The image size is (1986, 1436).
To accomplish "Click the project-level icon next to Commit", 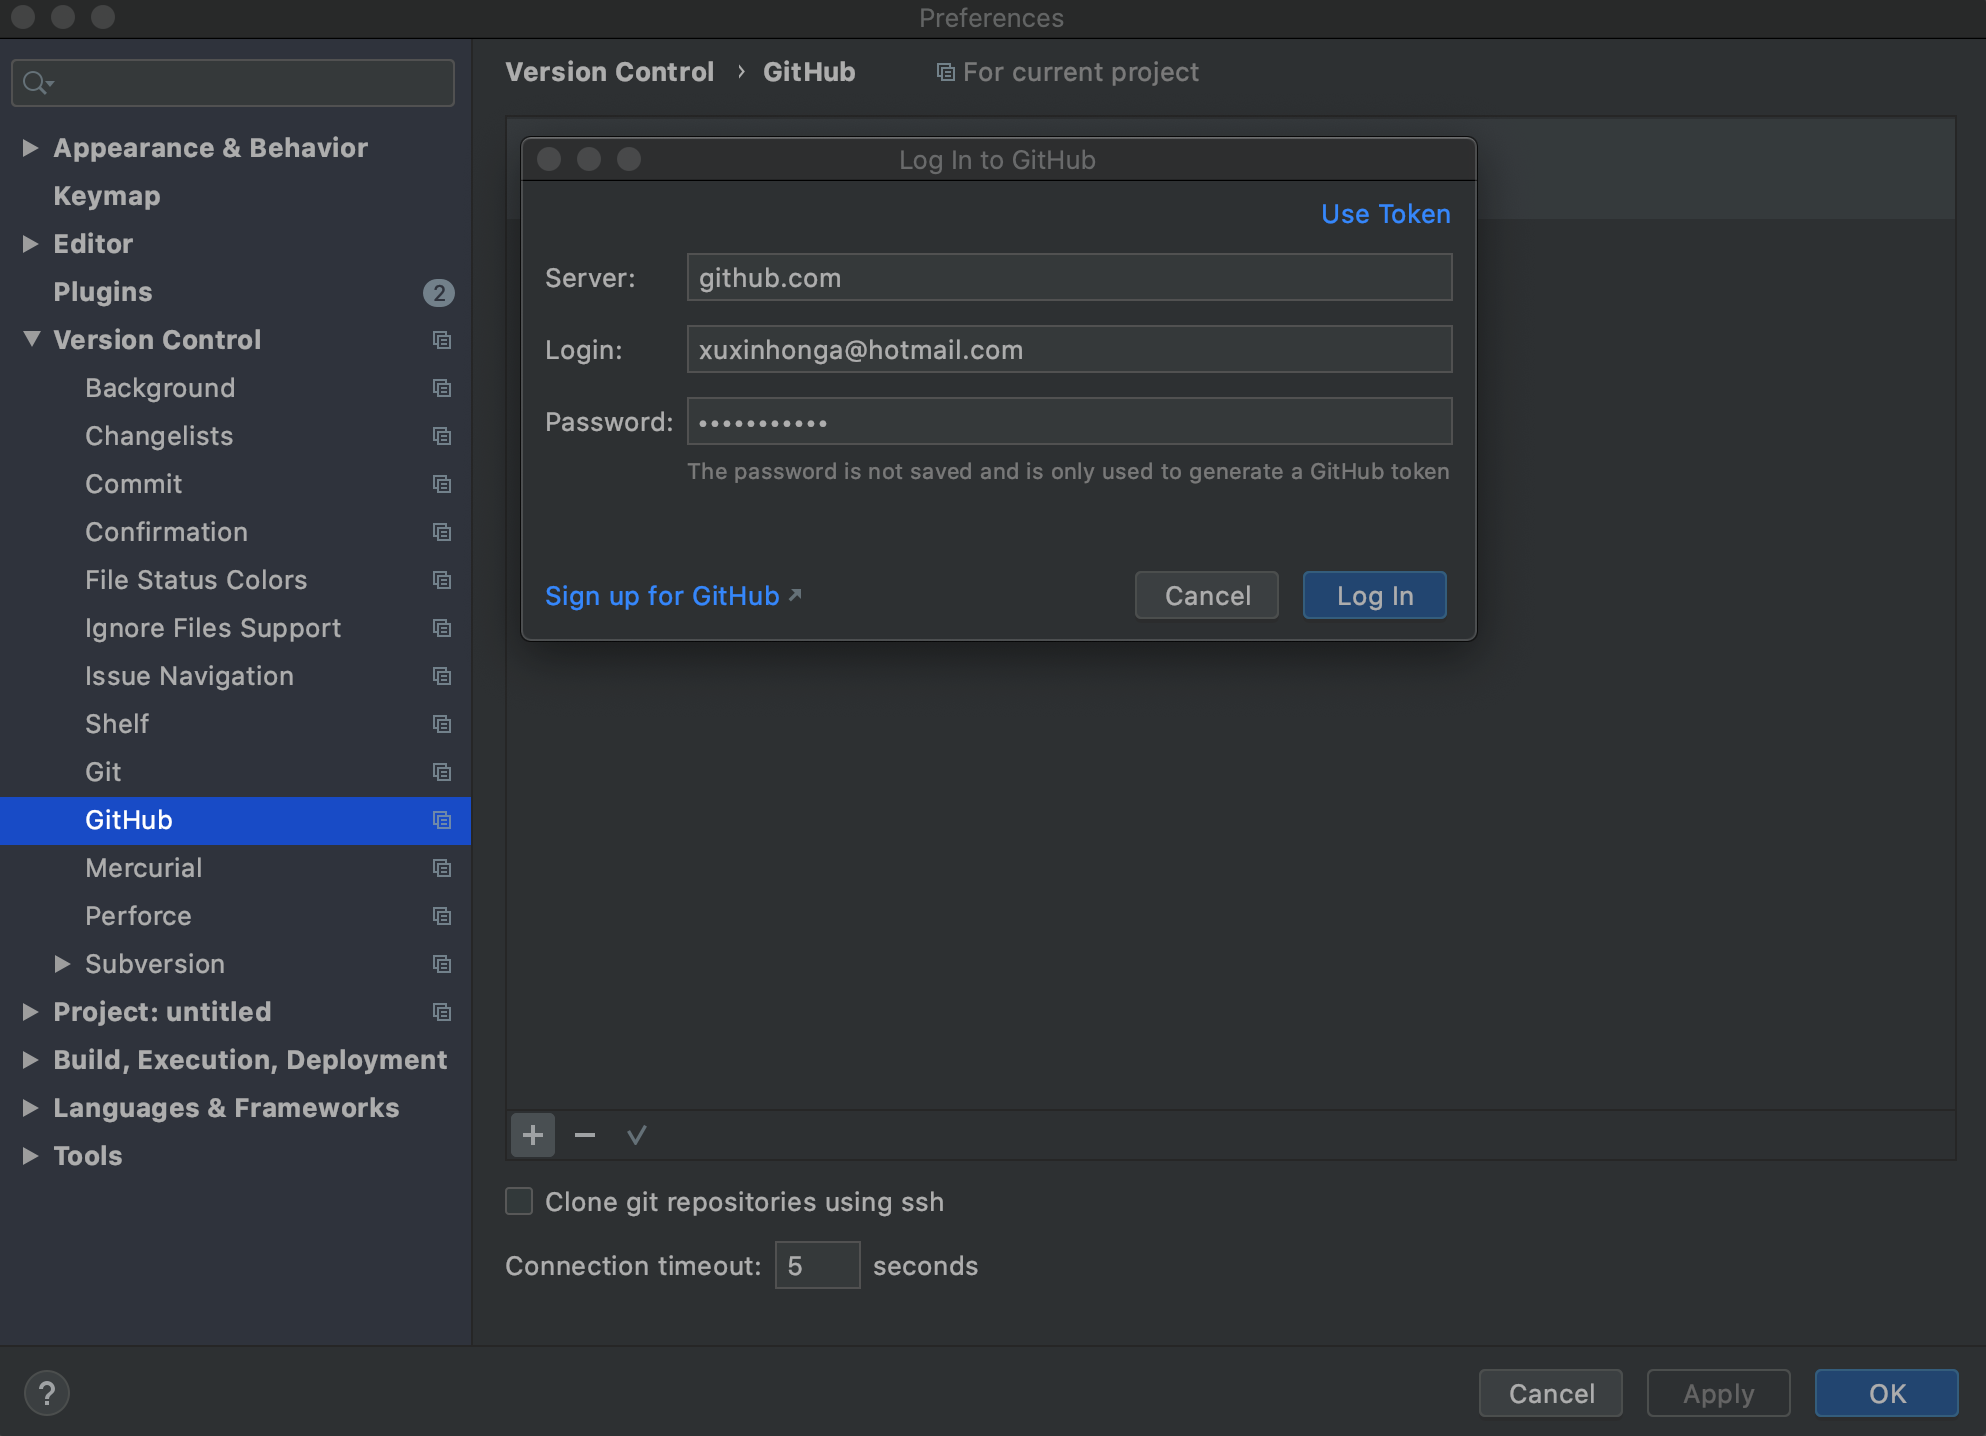I will (x=442, y=484).
